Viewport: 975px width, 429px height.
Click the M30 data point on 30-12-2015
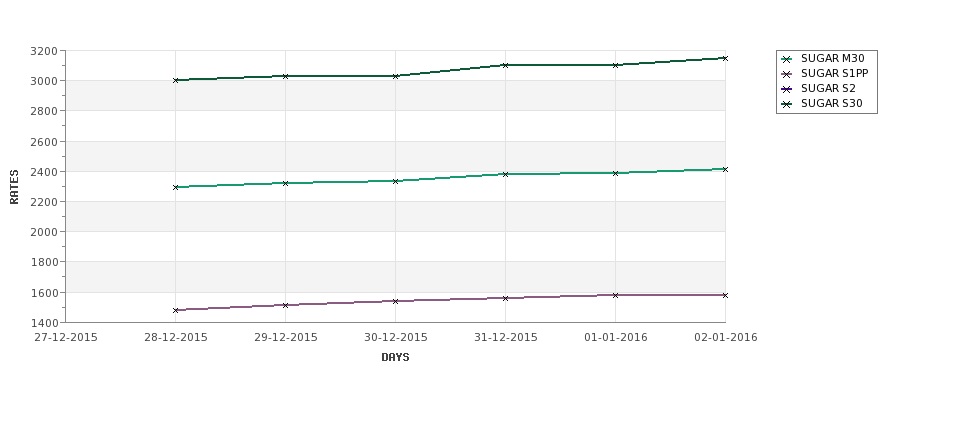point(395,182)
